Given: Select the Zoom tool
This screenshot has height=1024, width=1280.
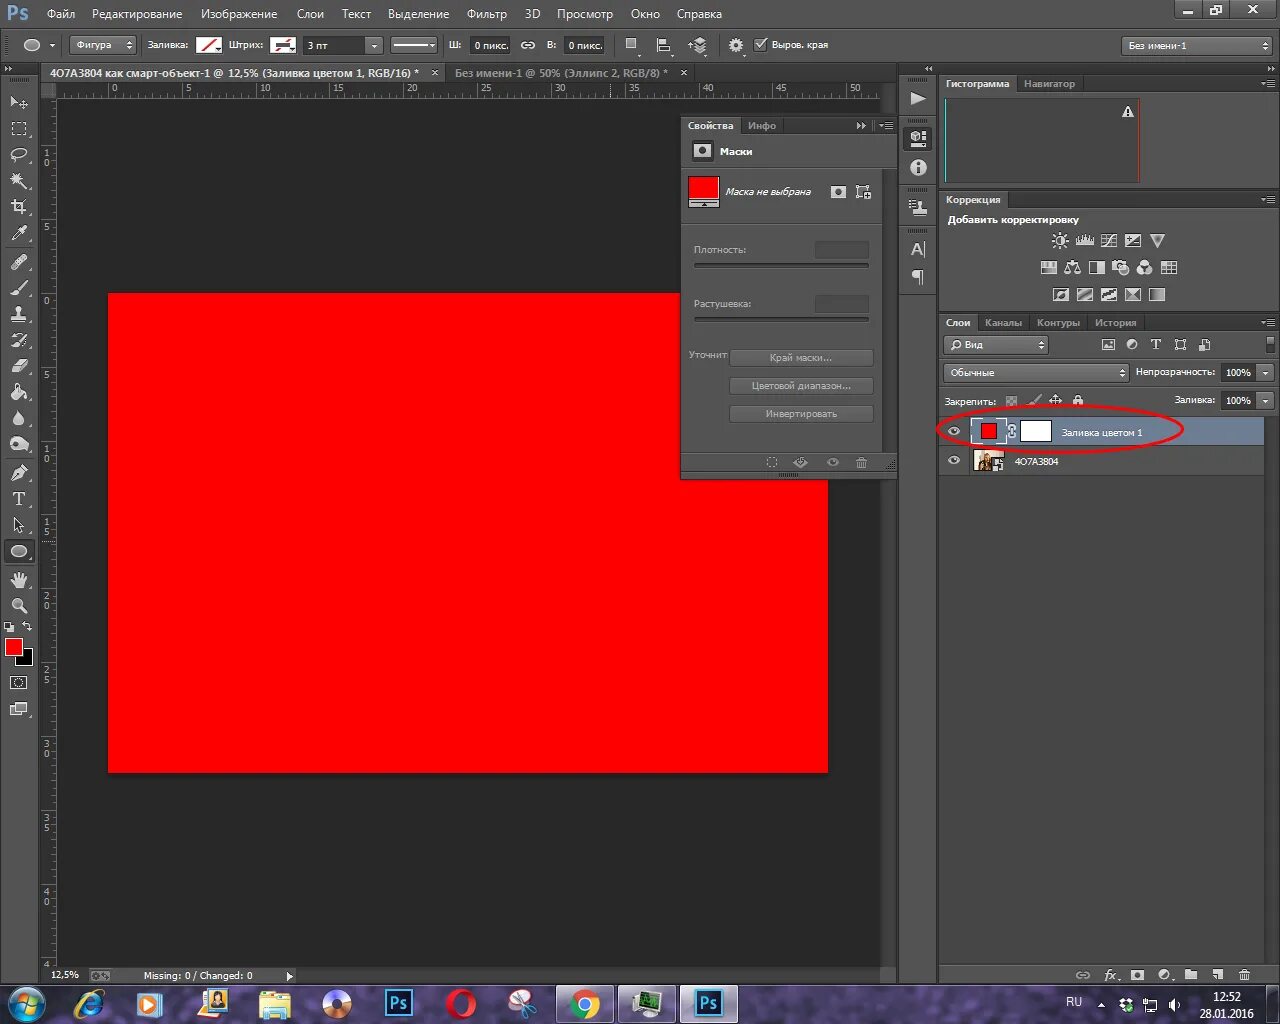Looking at the screenshot, I should [19, 606].
